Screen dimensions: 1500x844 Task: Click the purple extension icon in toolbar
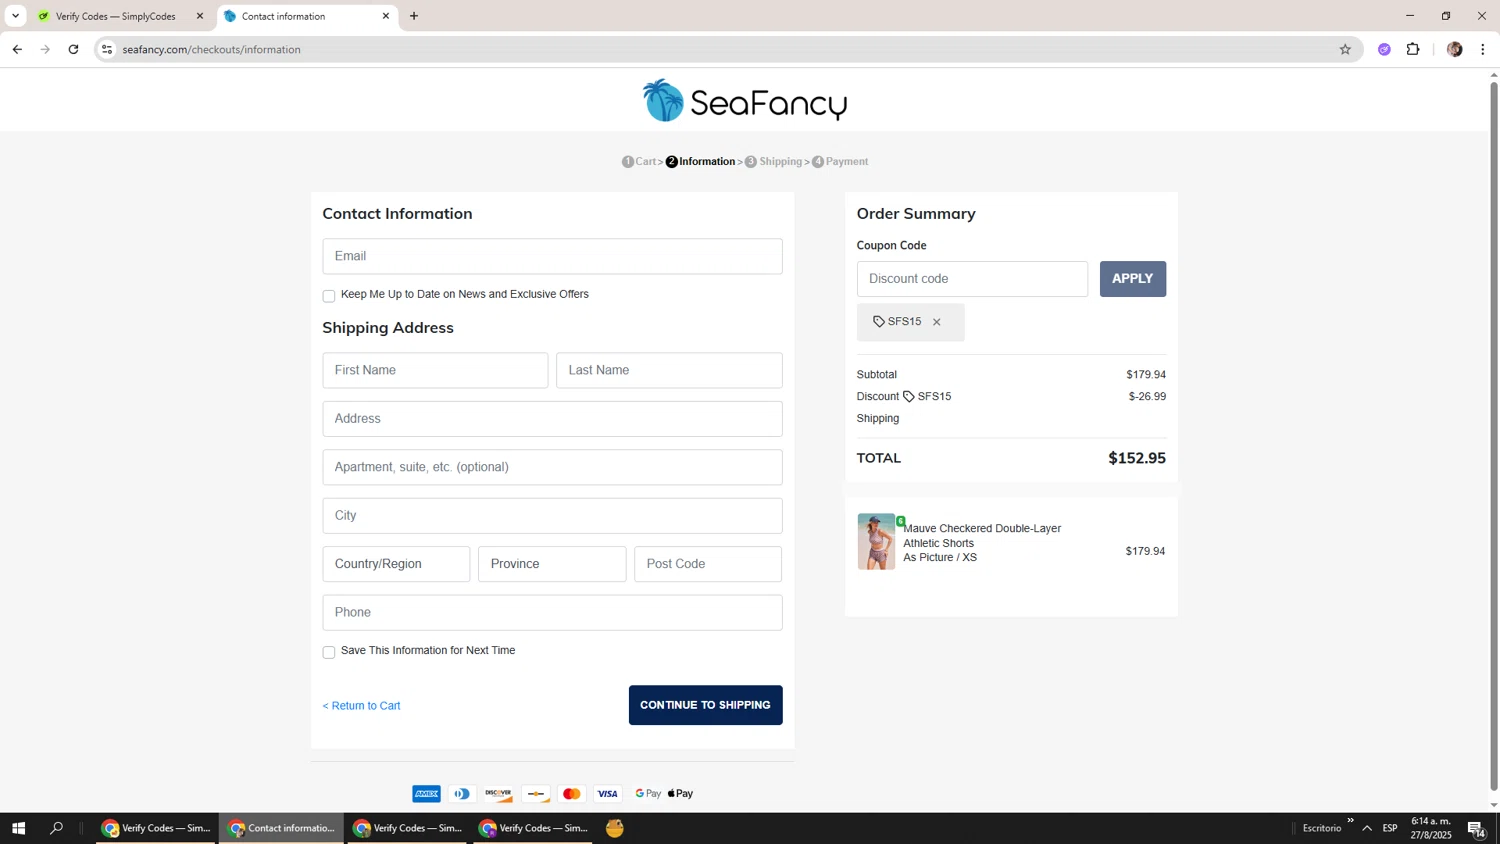1384,49
